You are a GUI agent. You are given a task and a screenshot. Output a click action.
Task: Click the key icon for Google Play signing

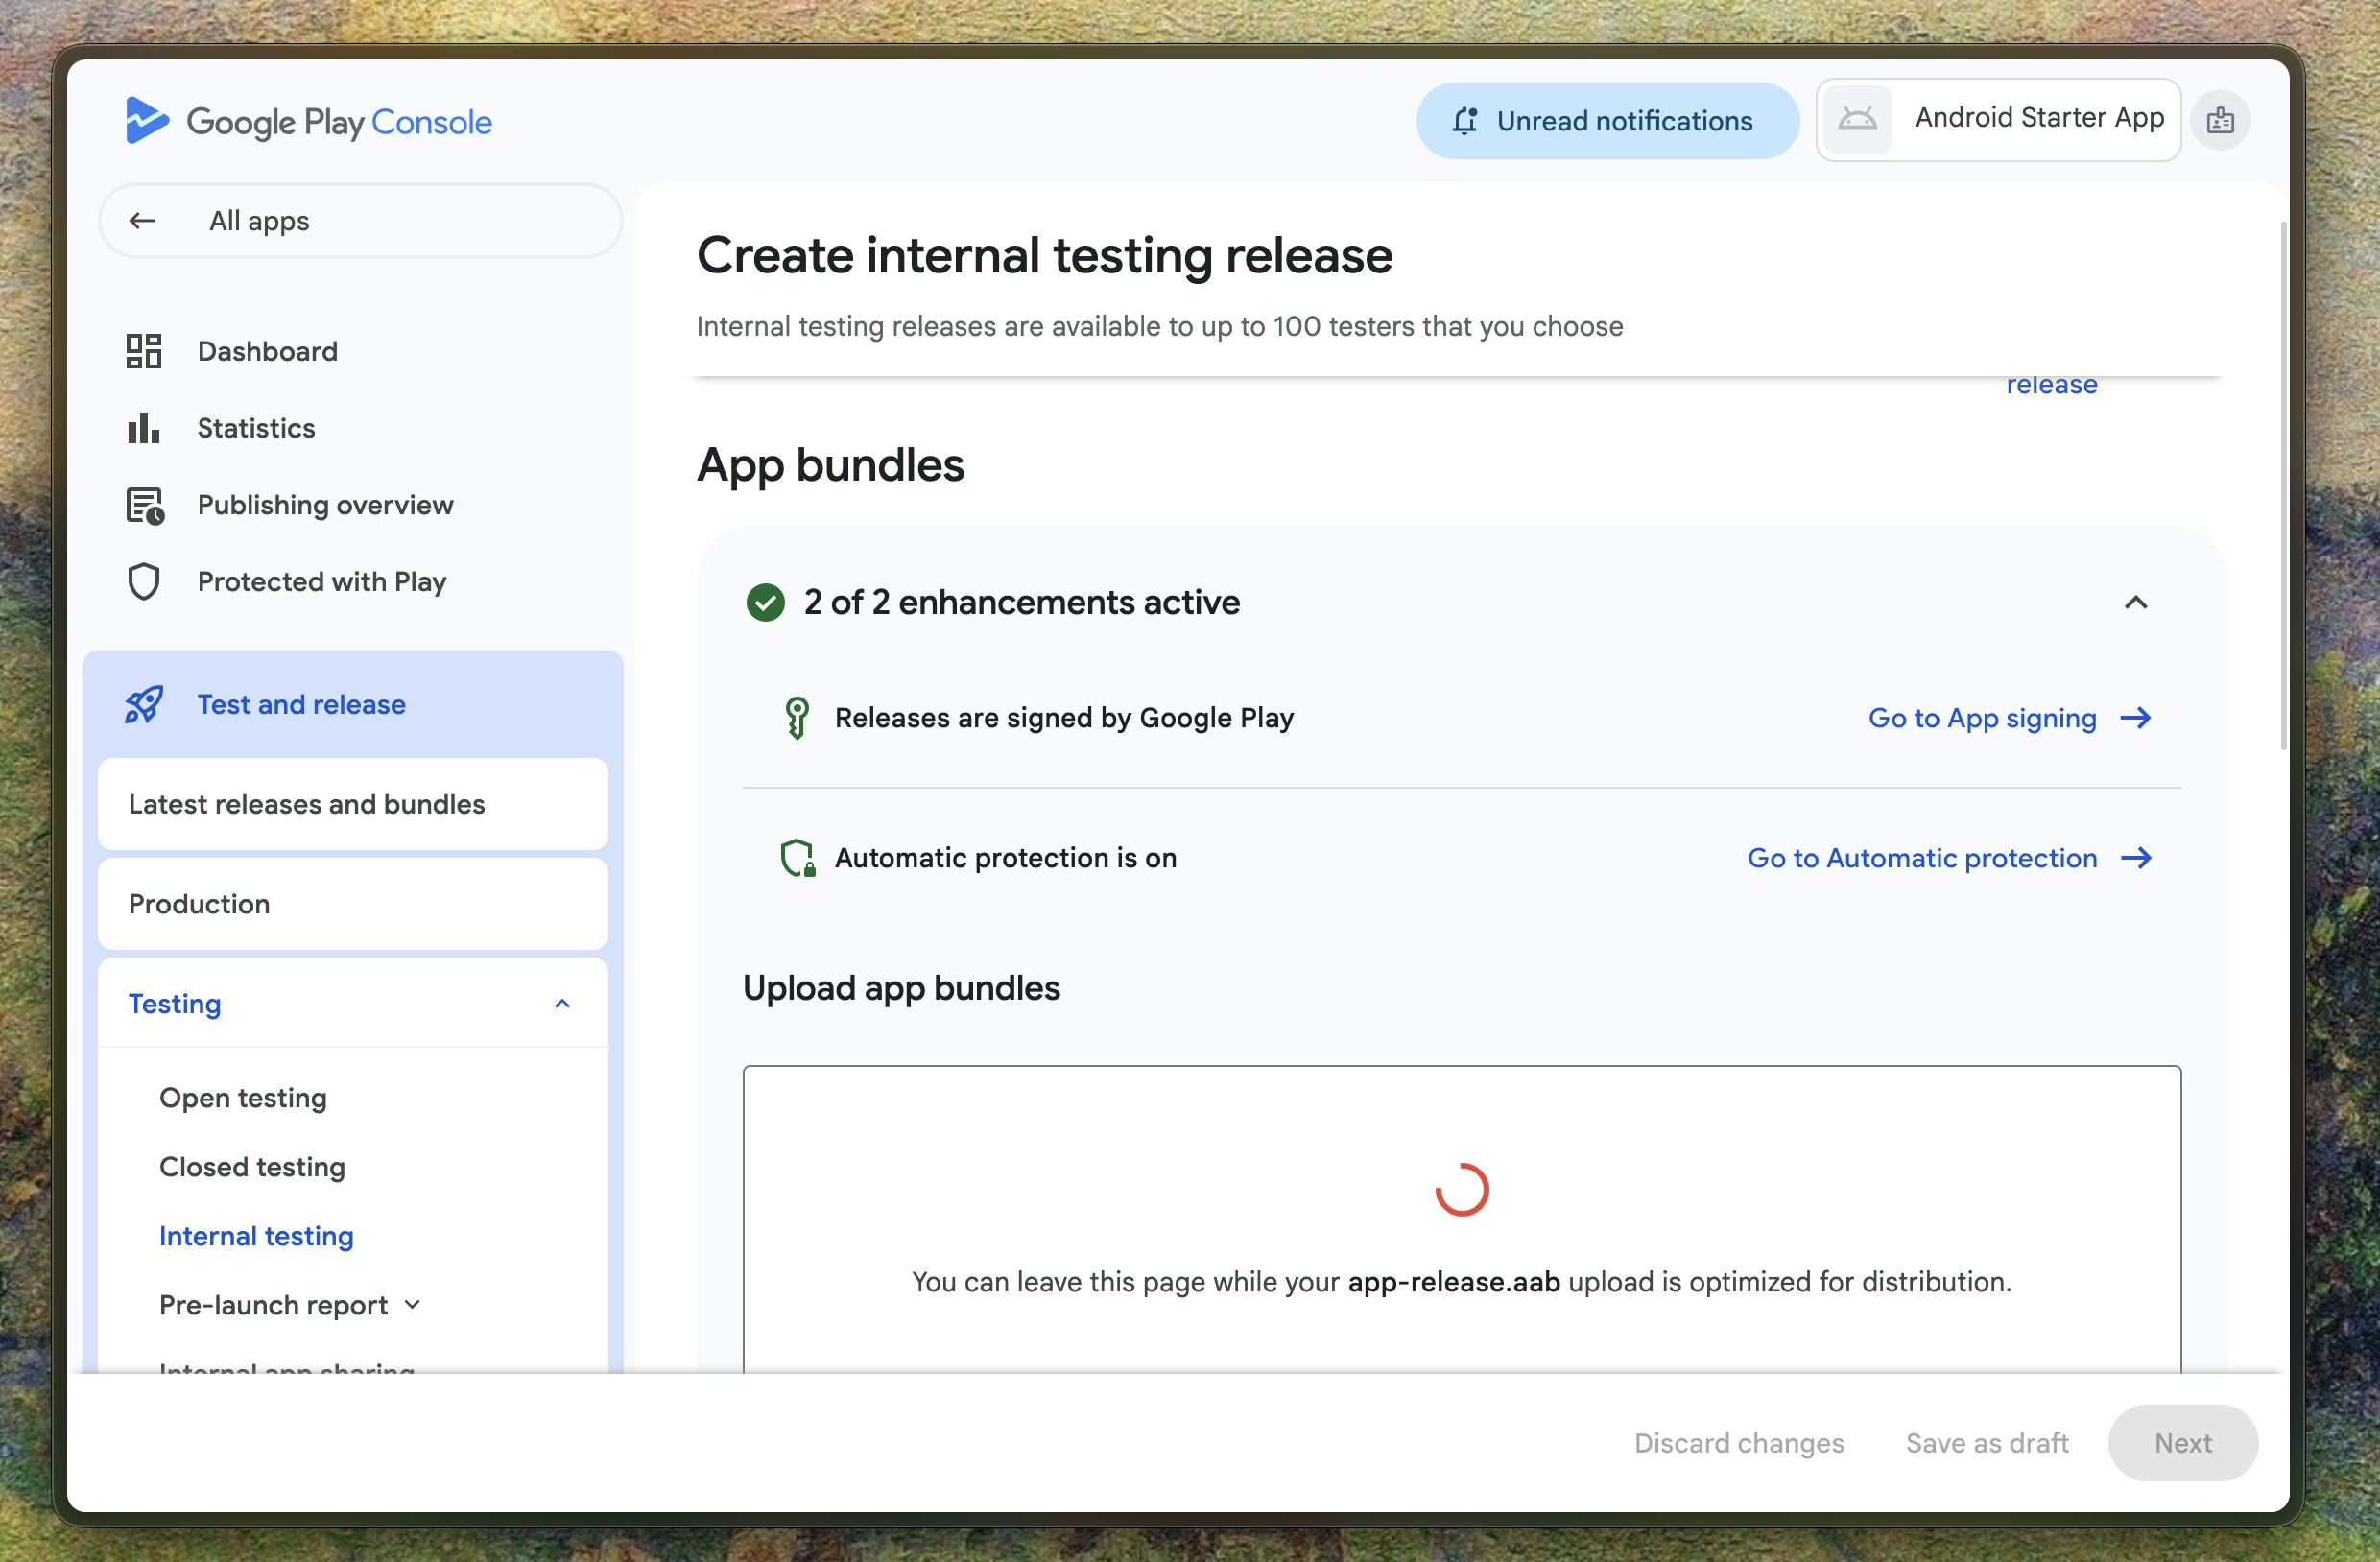[797, 718]
